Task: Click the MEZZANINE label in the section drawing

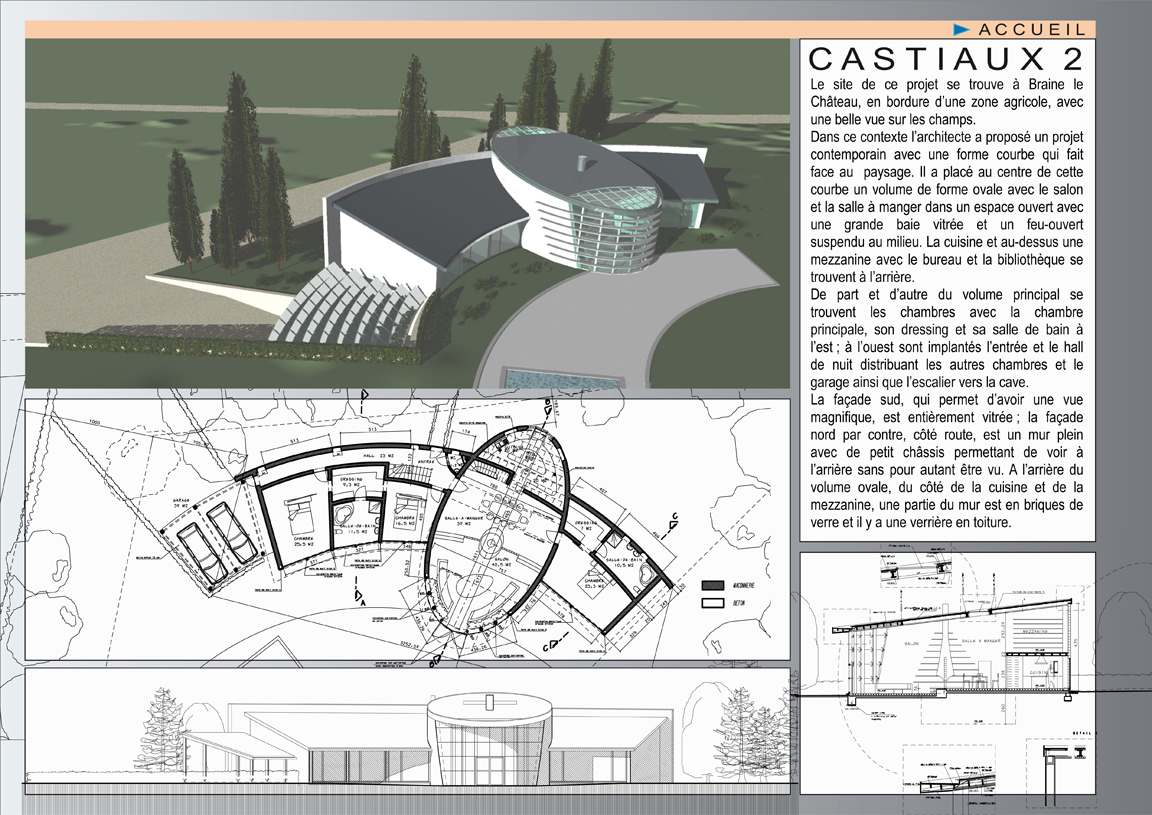Action: click(1037, 631)
